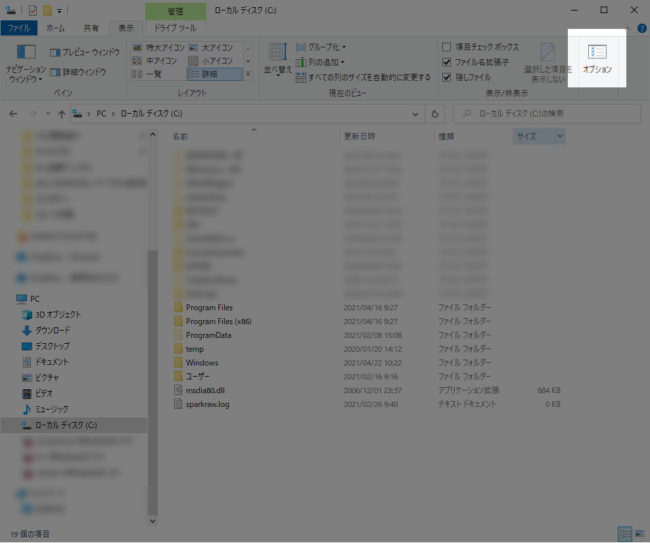Image resolution: width=650 pixels, height=543 pixels.
Task: Click ローカル ディスク (C:) breadcrumb
Action: pyautogui.click(x=151, y=114)
